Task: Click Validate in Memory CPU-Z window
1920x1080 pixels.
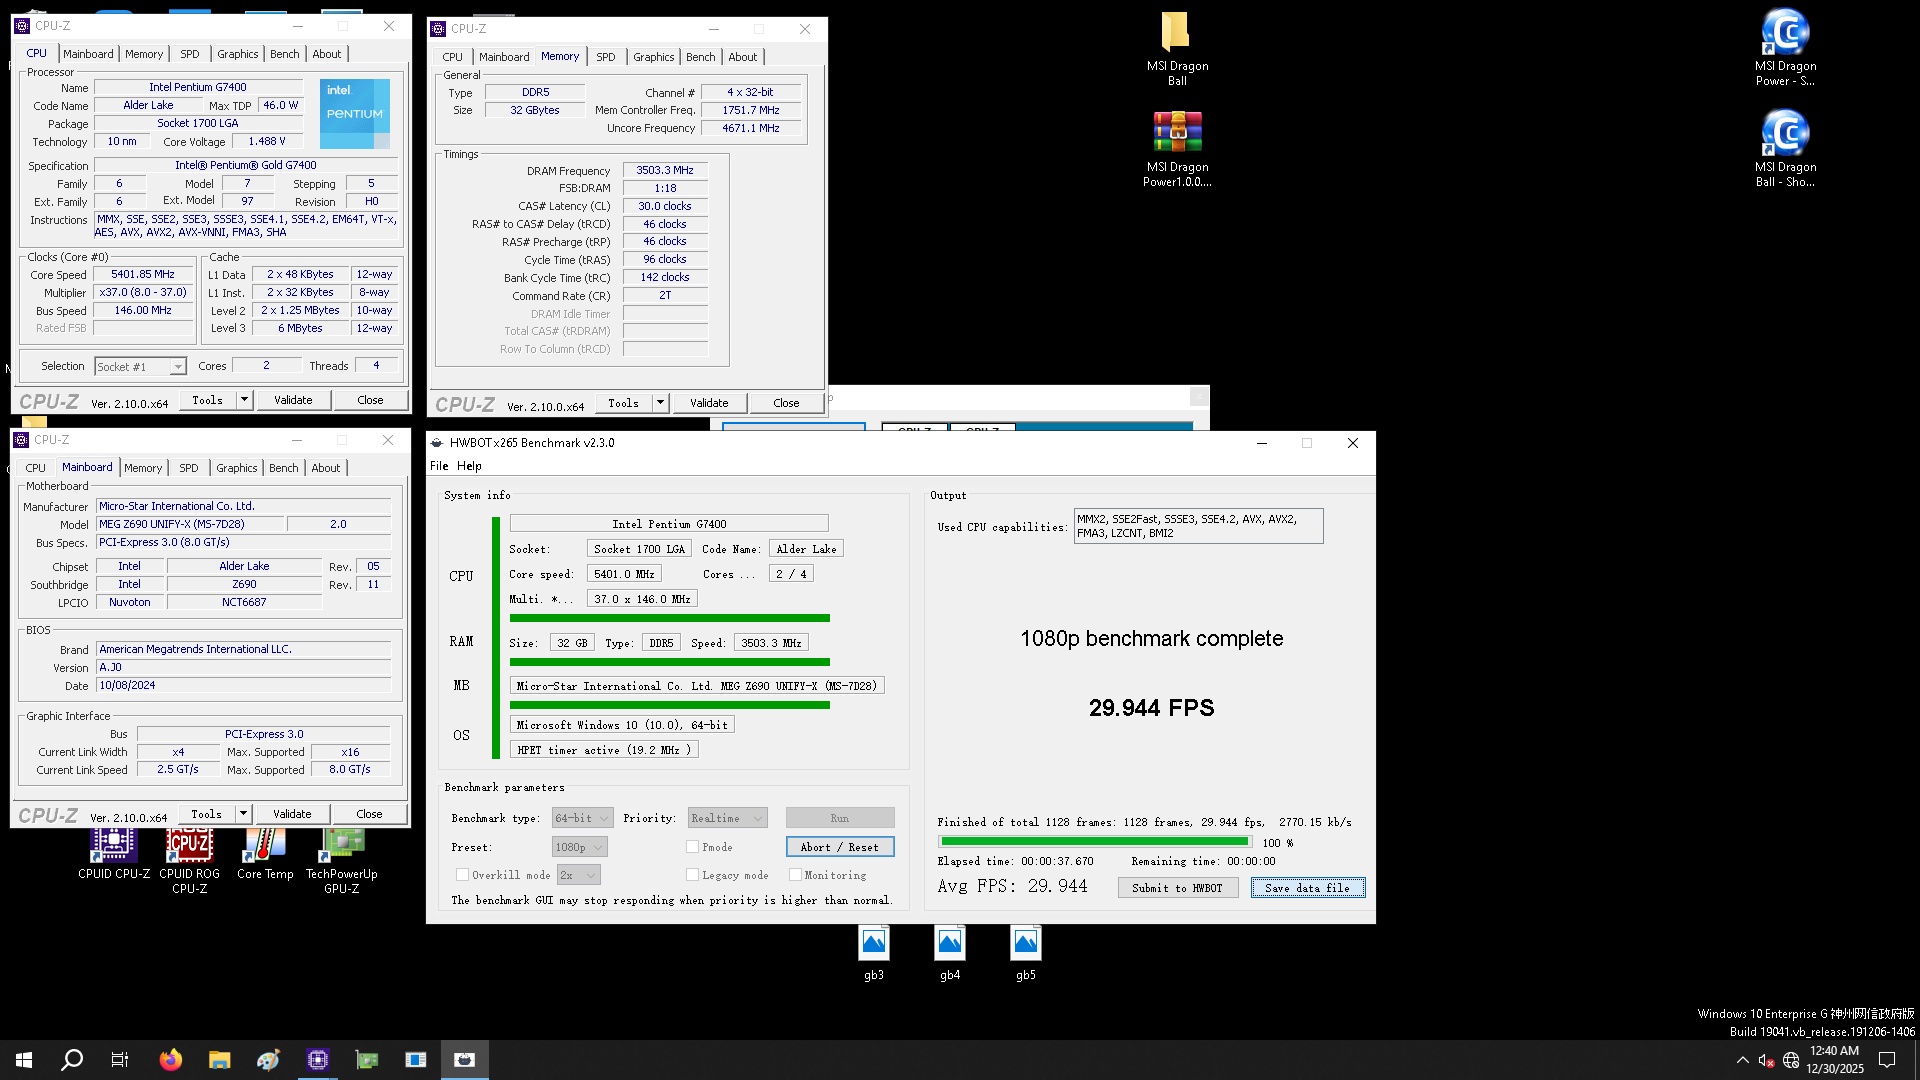Action: tap(709, 403)
